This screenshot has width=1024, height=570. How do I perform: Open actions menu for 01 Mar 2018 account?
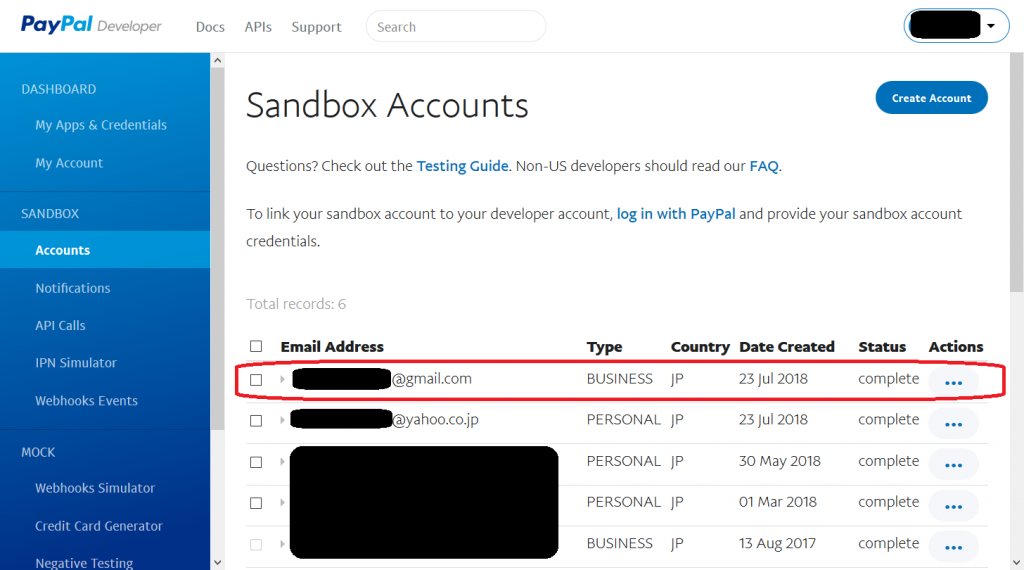[953, 505]
